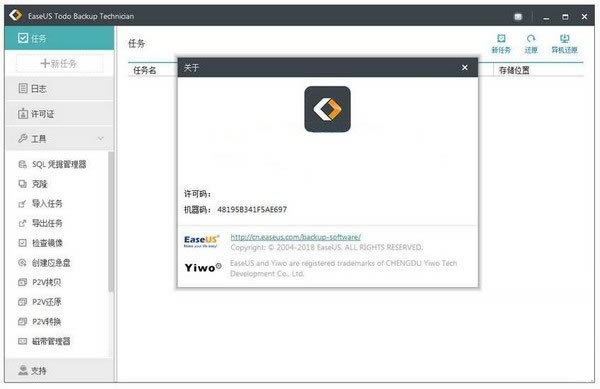Click the sidebar tools list scrollbar
Image resolution: width=600 pixels, height=389 pixels.
[x=111, y=222]
